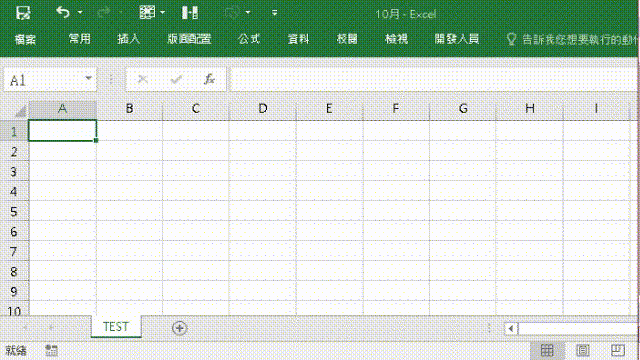Click the Save icon in quick access toolbar
640x360 pixels.
coord(23,13)
